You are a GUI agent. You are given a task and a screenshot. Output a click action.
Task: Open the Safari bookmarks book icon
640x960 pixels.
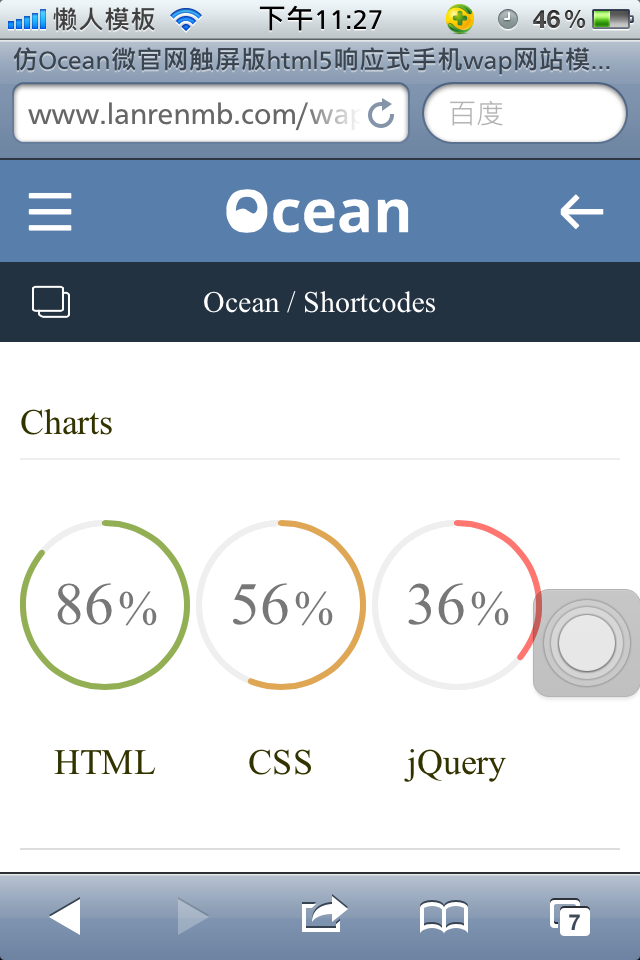[443, 916]
